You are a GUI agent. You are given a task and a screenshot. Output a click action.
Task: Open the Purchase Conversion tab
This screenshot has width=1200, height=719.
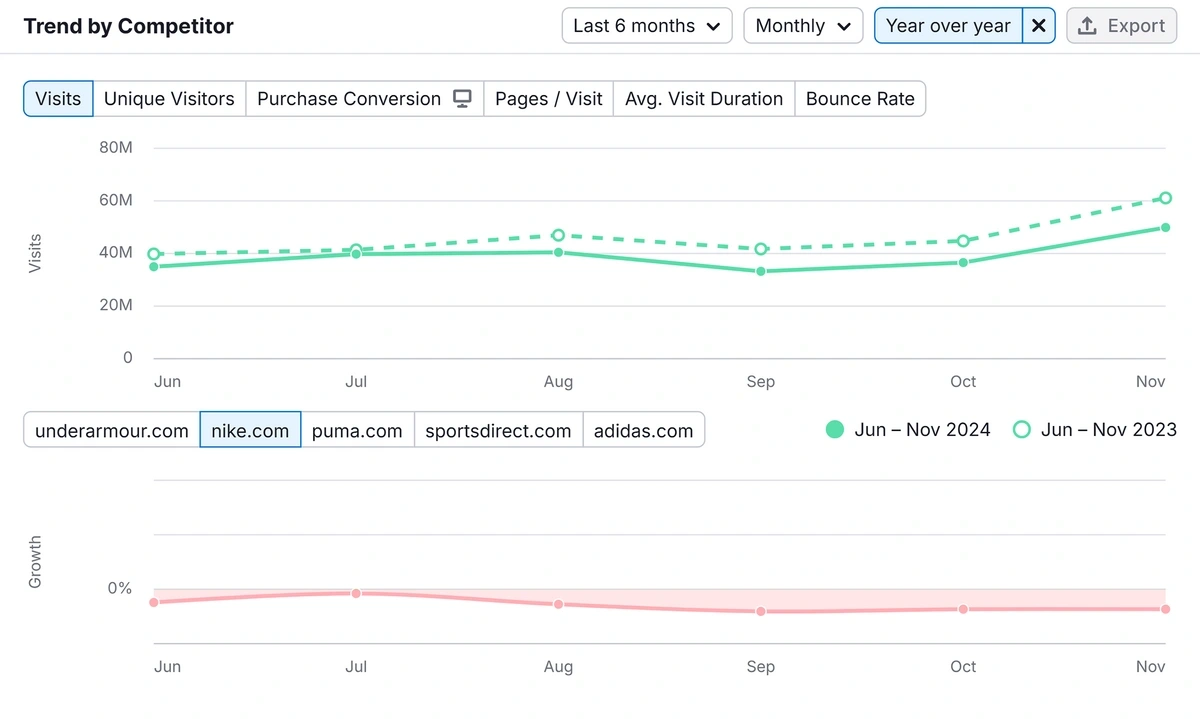[x=364, y=99]
